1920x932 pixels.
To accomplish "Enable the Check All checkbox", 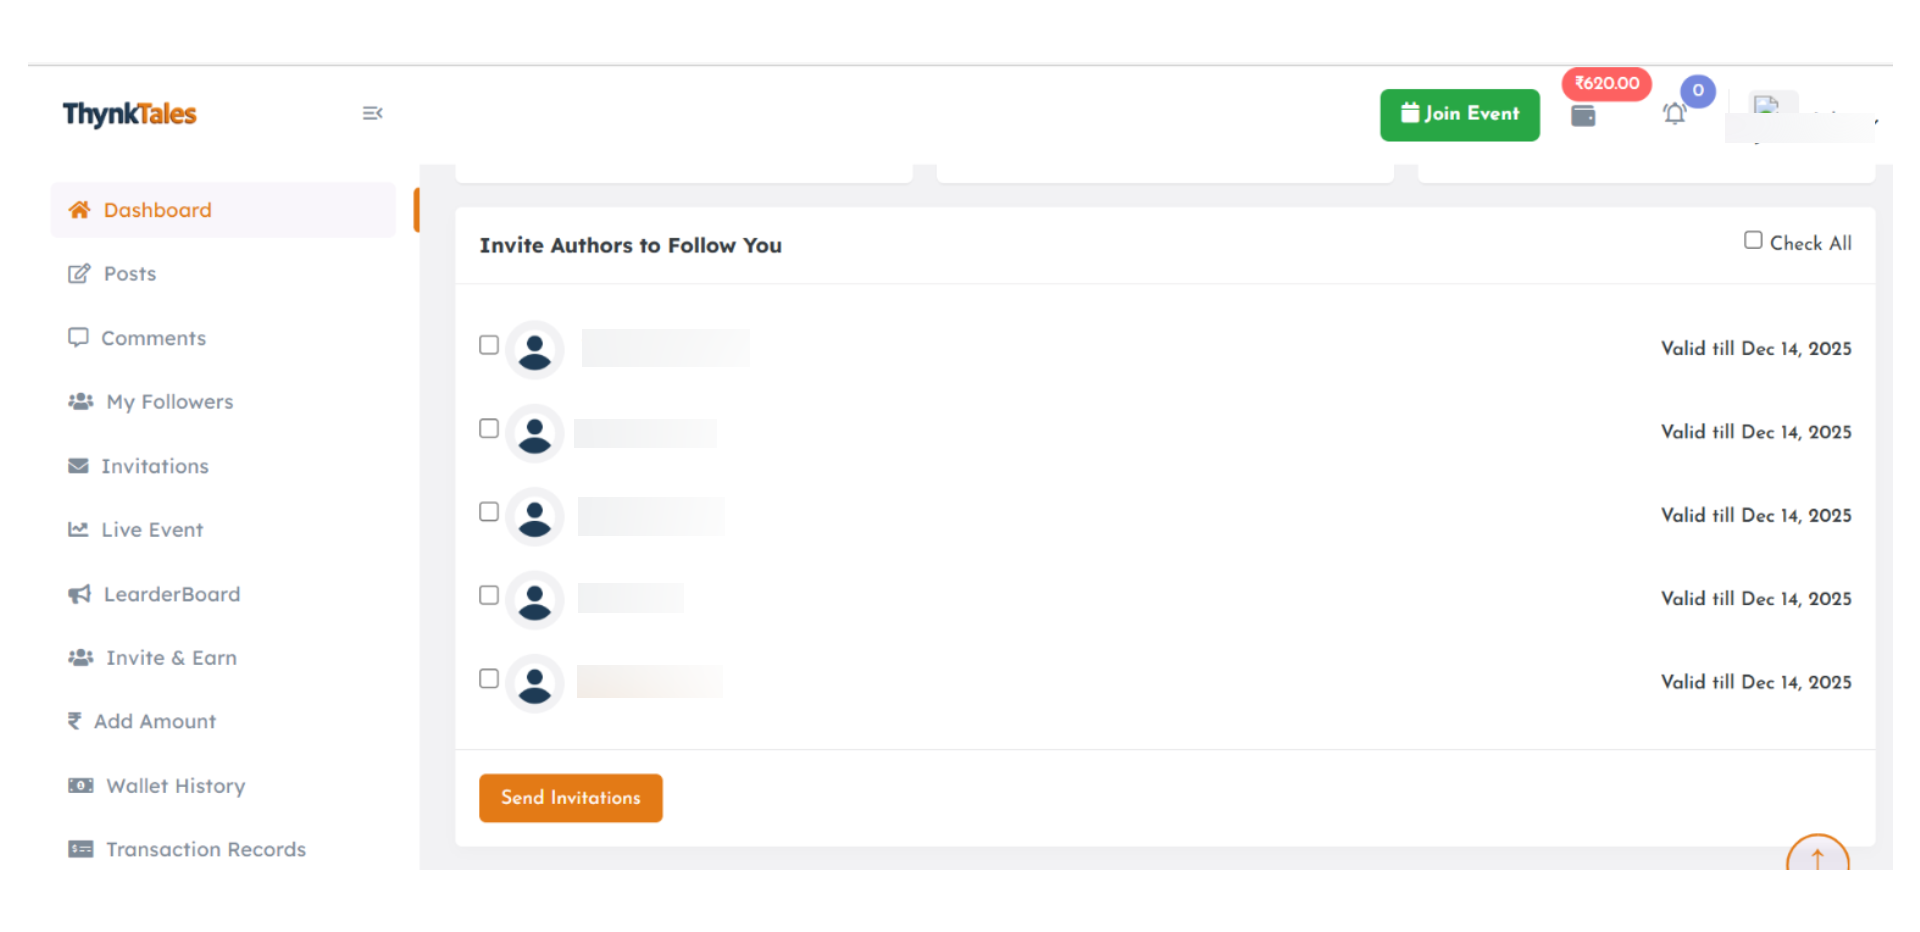I will click(x=1753, y=240).
